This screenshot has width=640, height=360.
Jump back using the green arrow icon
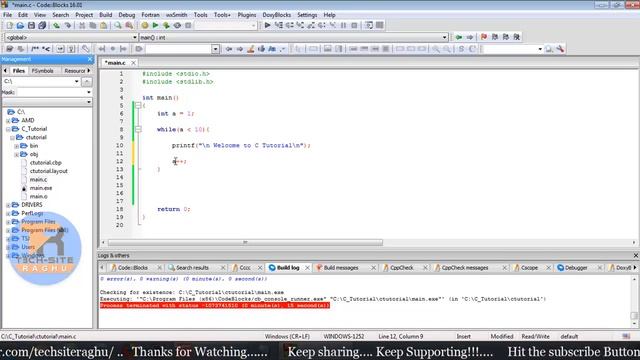click(459, 37)
